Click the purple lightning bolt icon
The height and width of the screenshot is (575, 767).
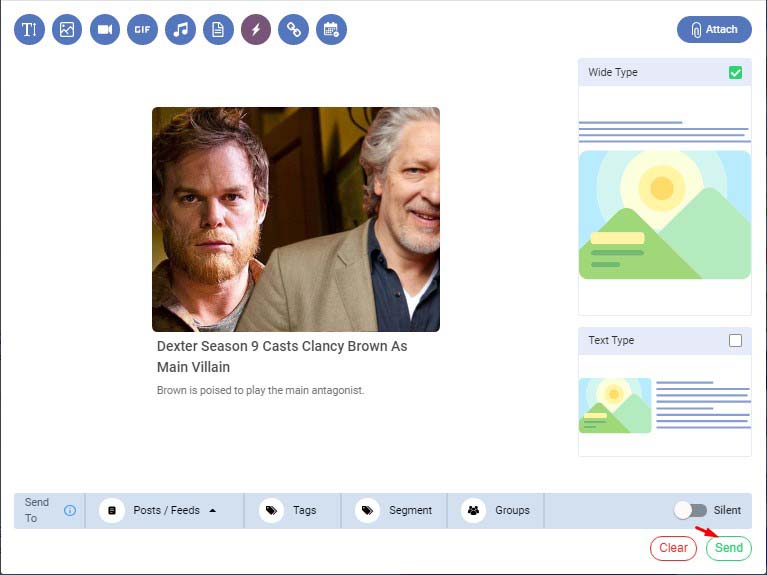click(x=256, y=30)
